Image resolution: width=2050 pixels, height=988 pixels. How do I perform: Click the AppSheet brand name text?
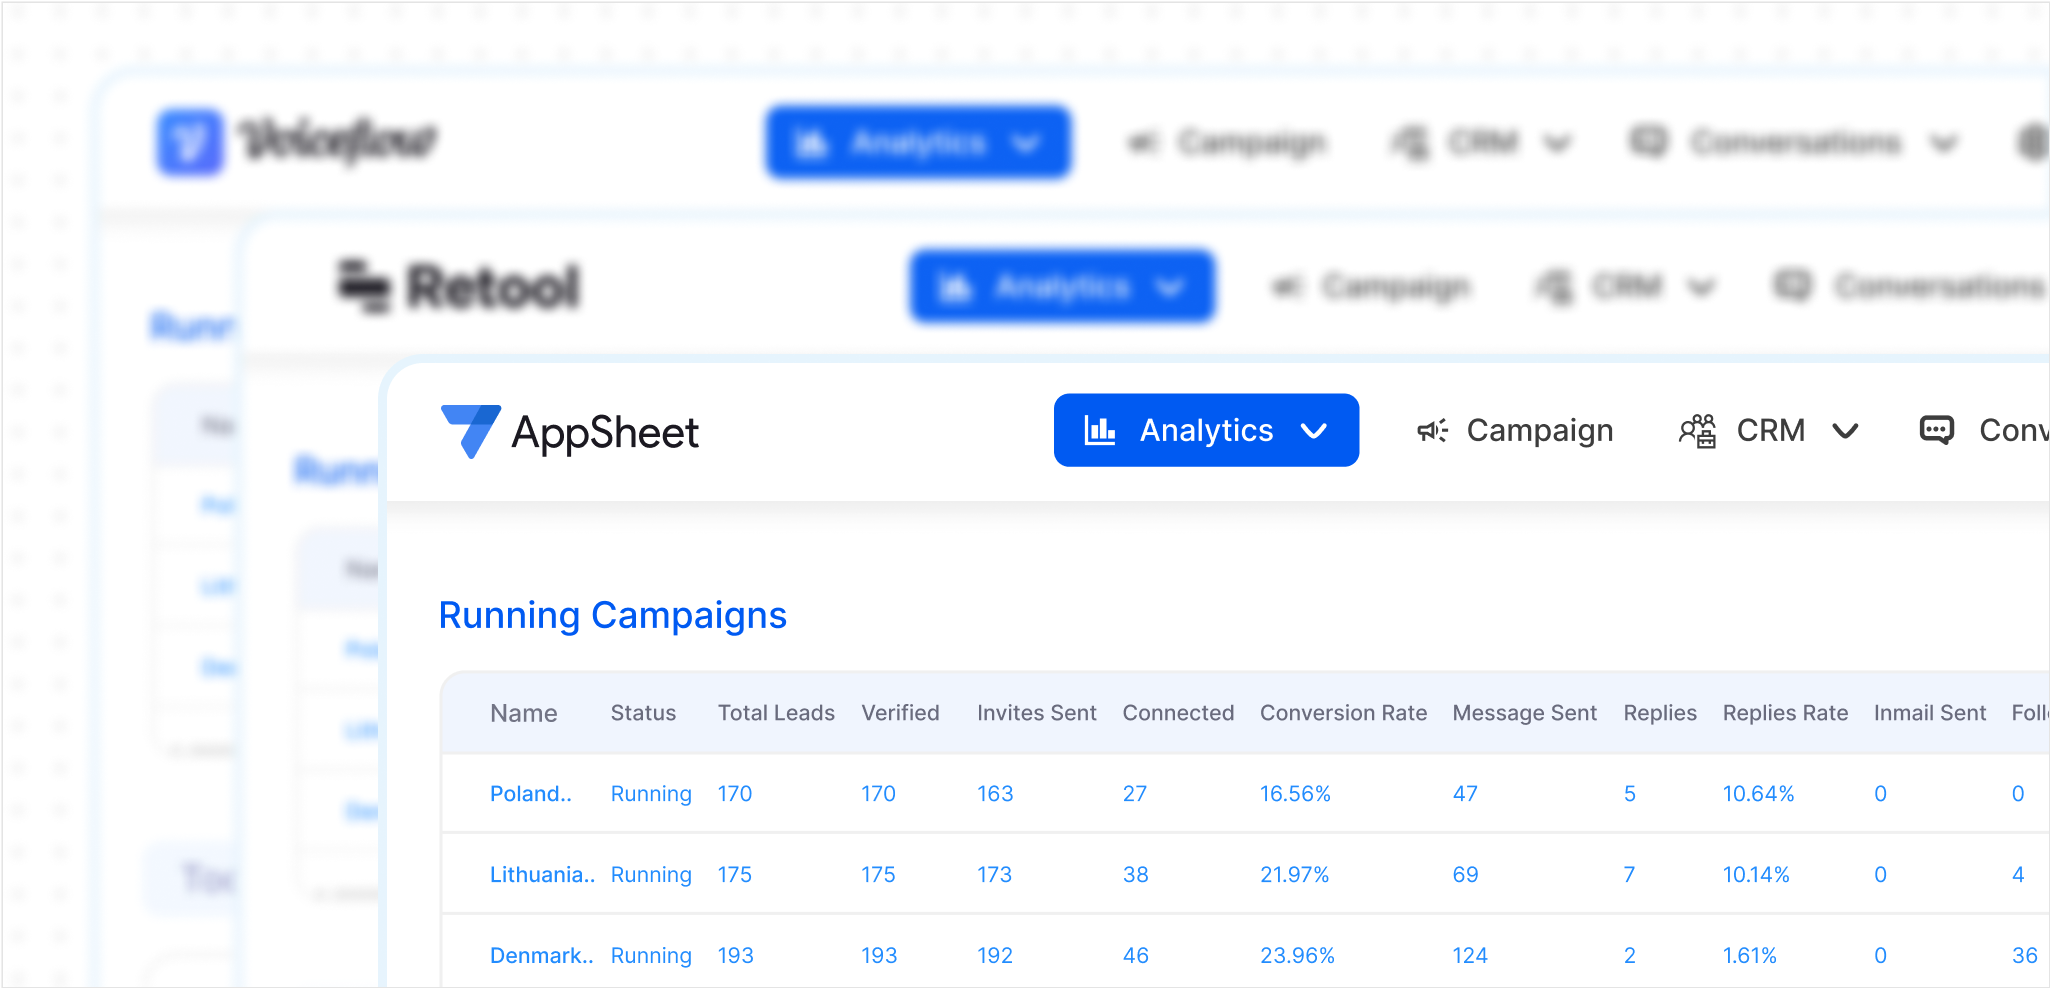605,433
